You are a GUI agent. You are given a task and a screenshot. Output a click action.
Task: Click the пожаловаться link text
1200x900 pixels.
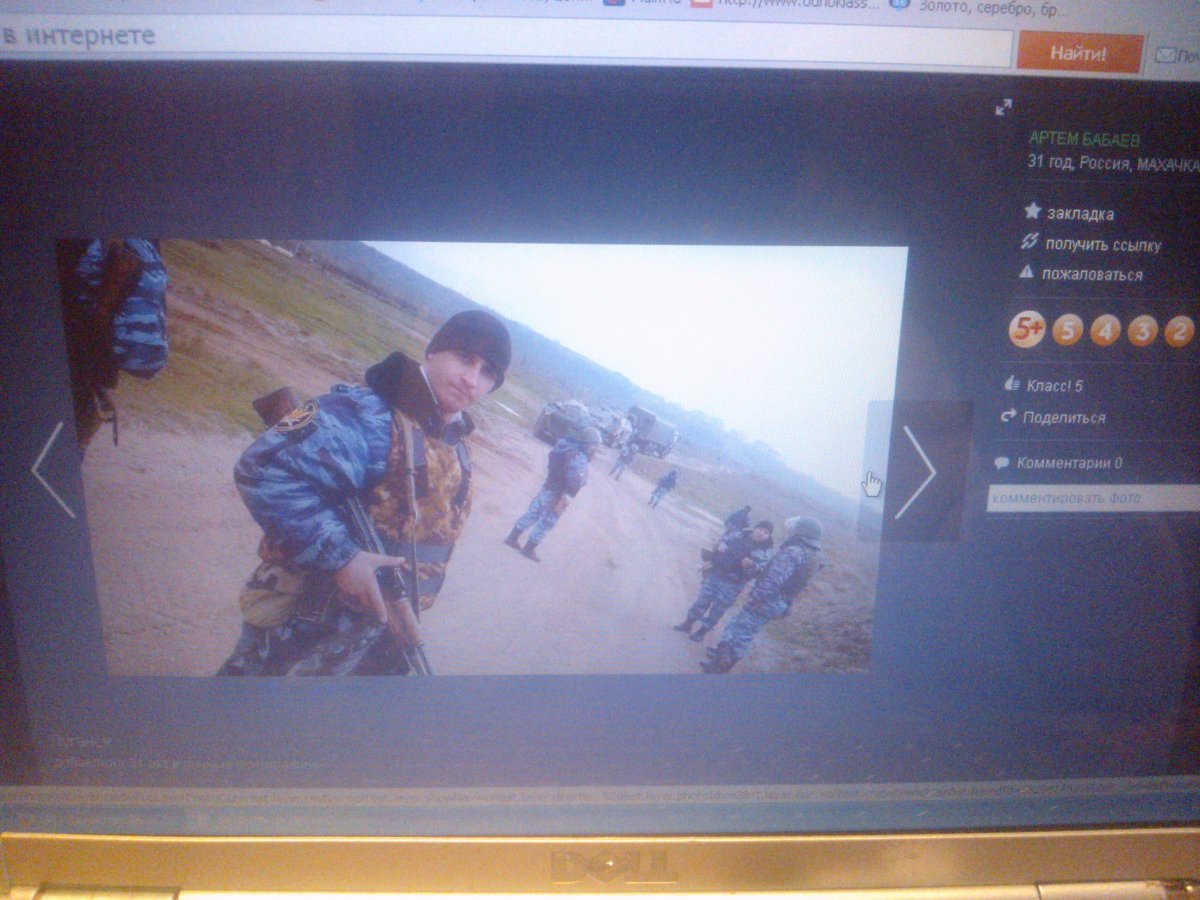coord(1092,274)
